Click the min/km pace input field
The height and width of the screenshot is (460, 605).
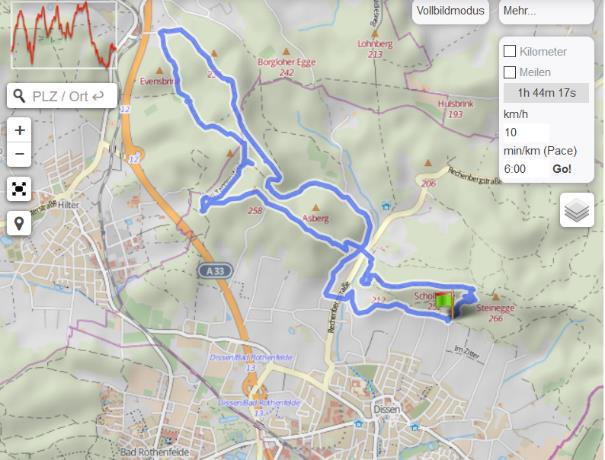(x=526, y=169)
